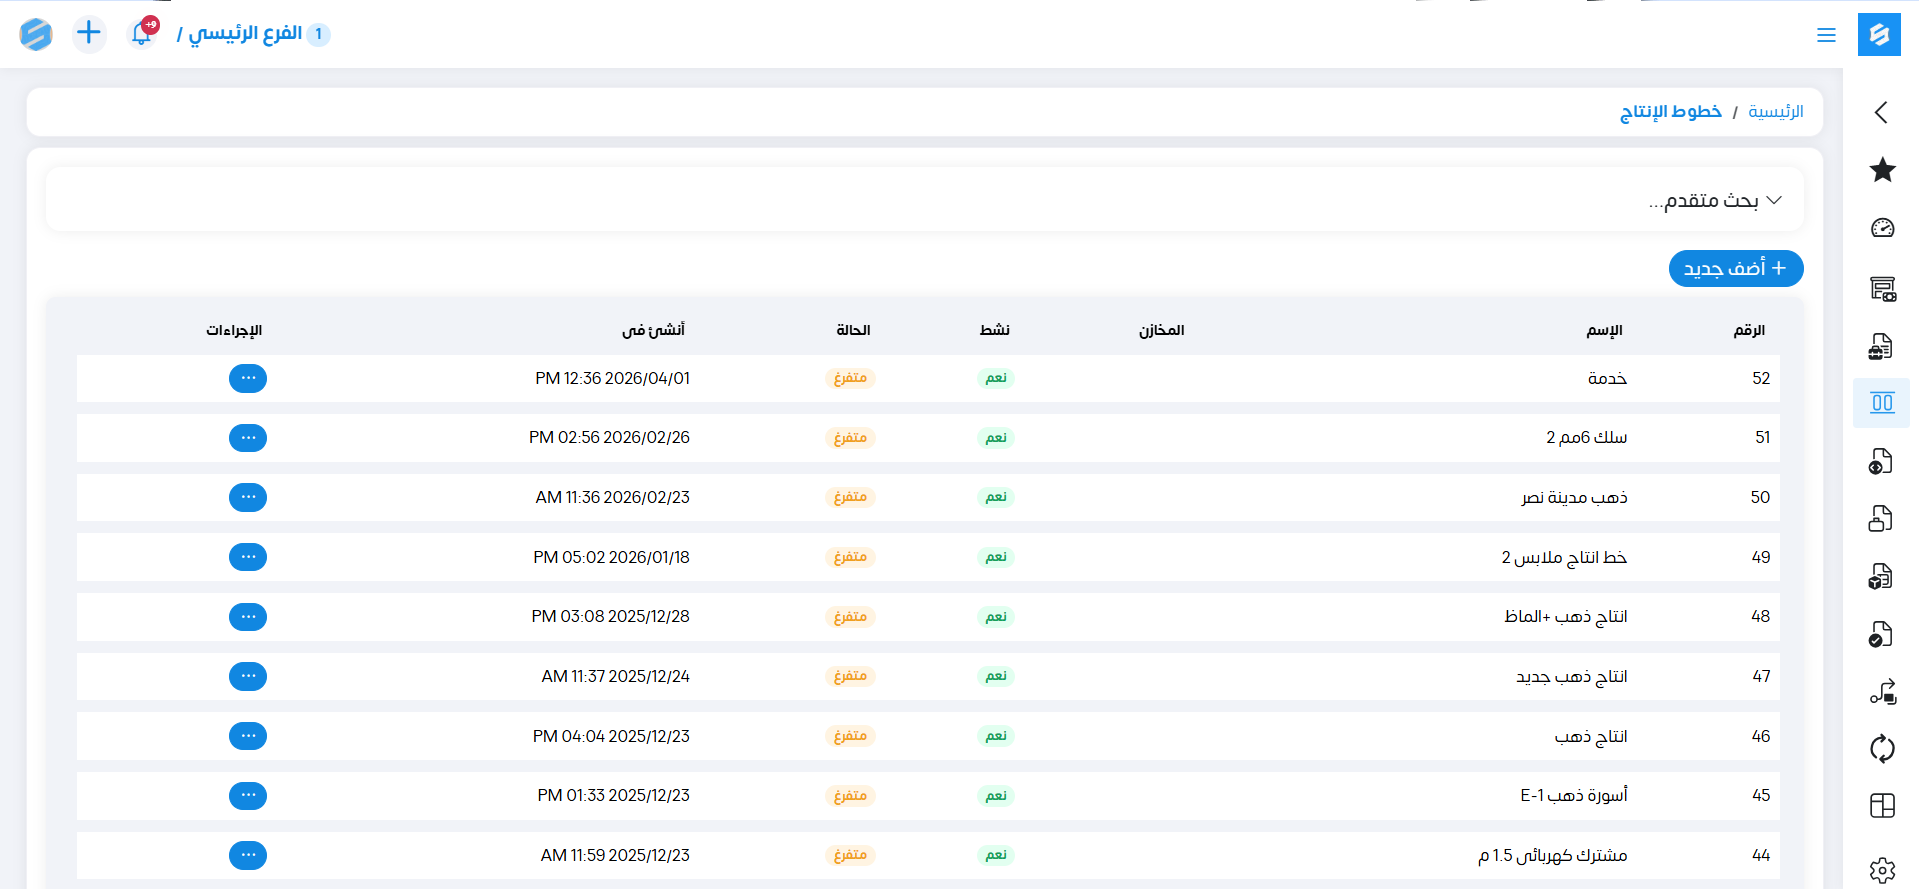The image size is (1919, 889).
Task: Open actions menu for row 49
Action: tap(248, 557)
